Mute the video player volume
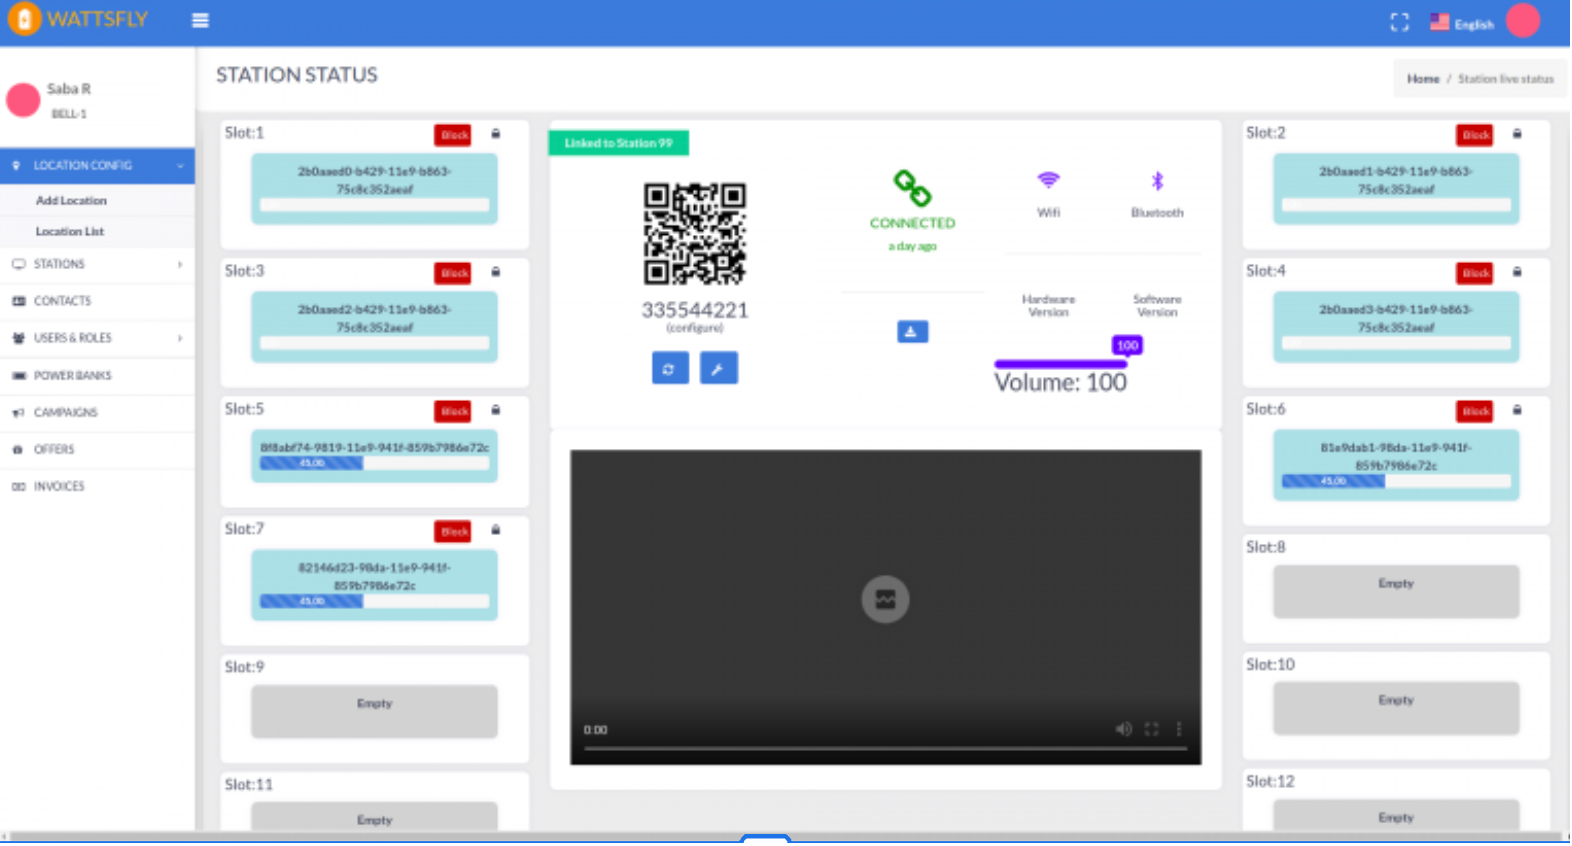This screenshot has width=1572, height=846. (1123, 730)
